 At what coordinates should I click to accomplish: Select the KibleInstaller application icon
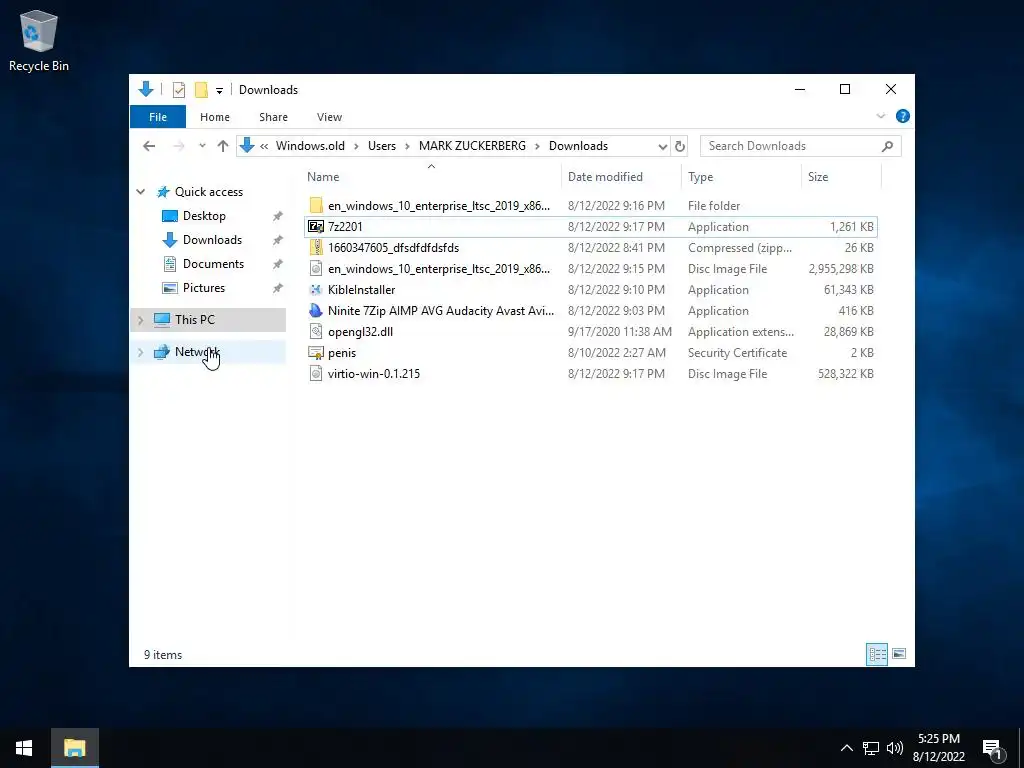tap(316, 289)
